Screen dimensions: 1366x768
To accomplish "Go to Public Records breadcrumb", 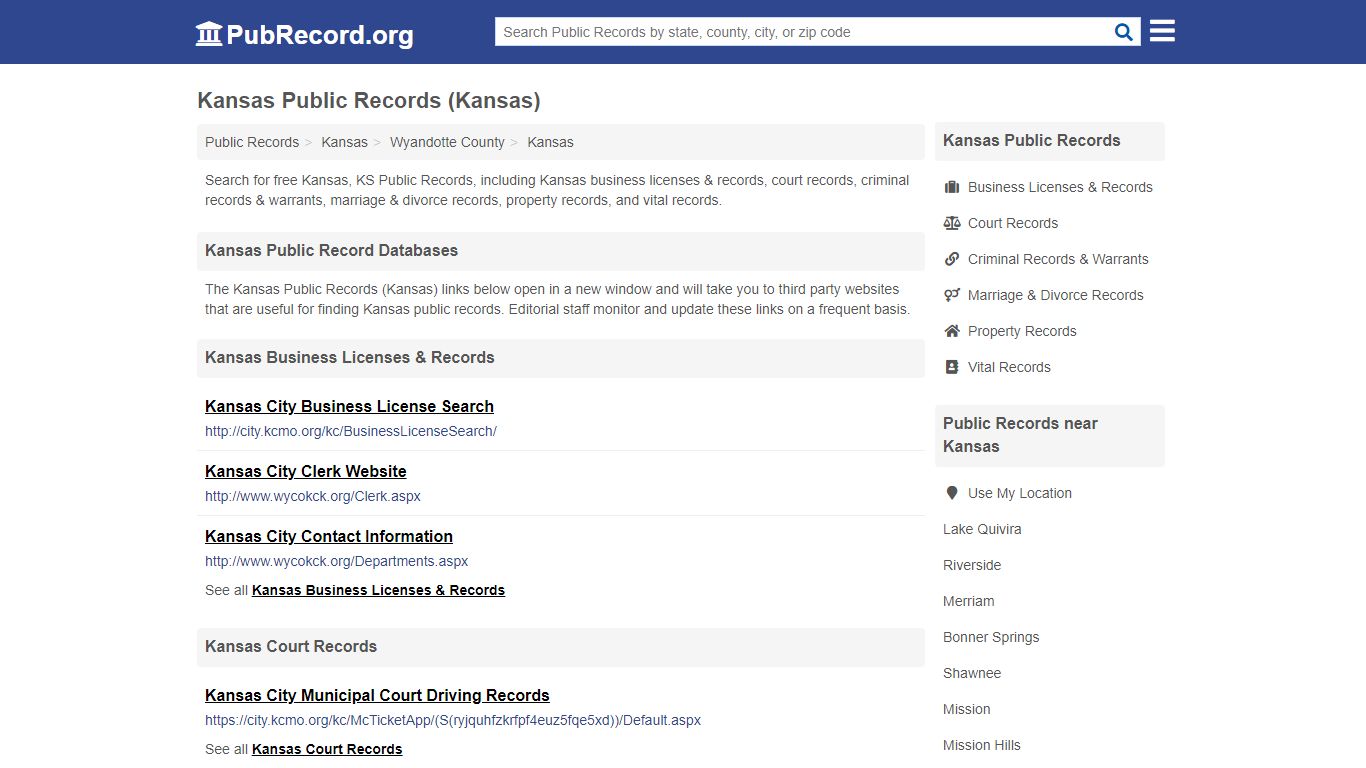I will coord(252,142).
